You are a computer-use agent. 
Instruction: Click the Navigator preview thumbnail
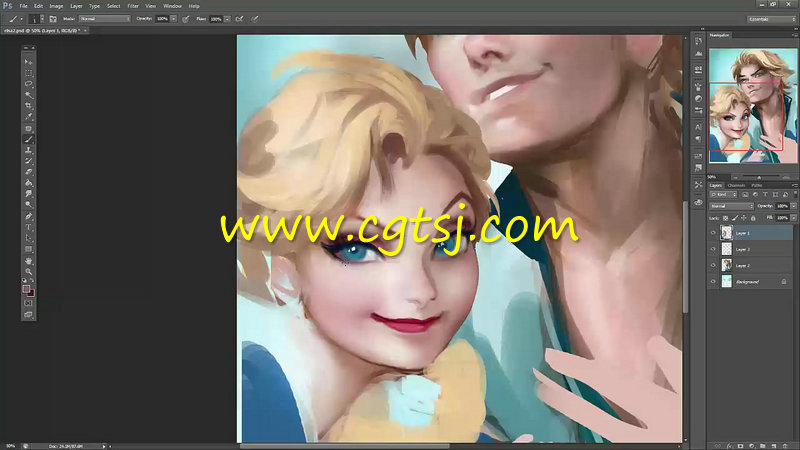[x=753, y=106]
